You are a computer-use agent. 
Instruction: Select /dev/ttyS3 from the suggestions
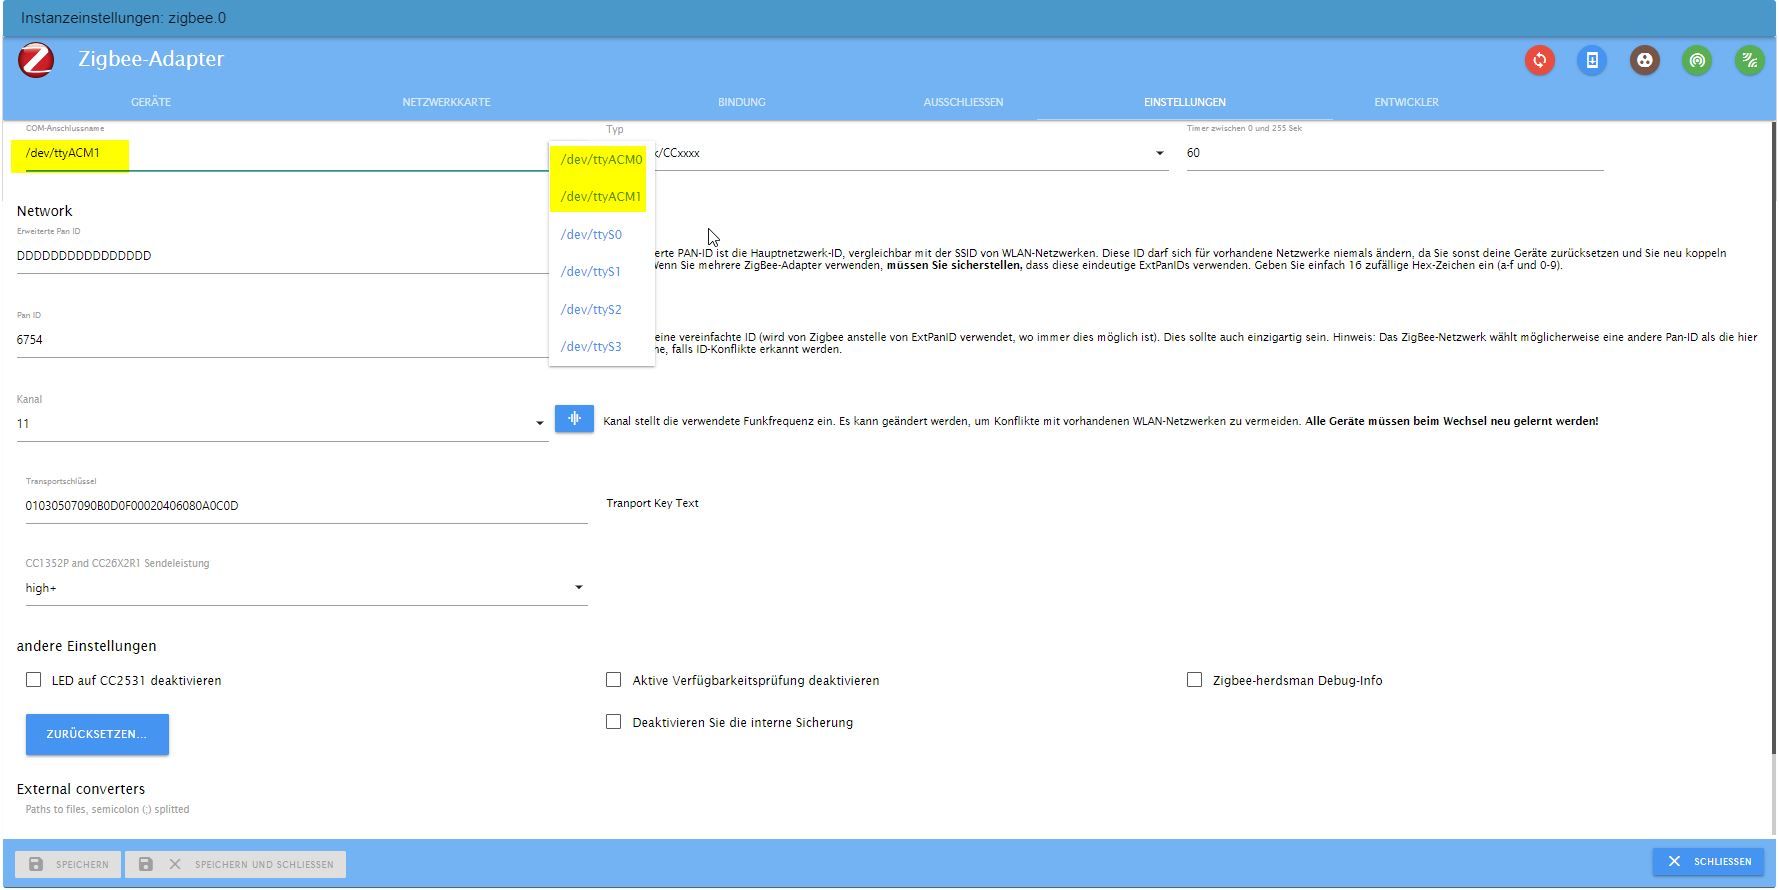tap(601, 346)
